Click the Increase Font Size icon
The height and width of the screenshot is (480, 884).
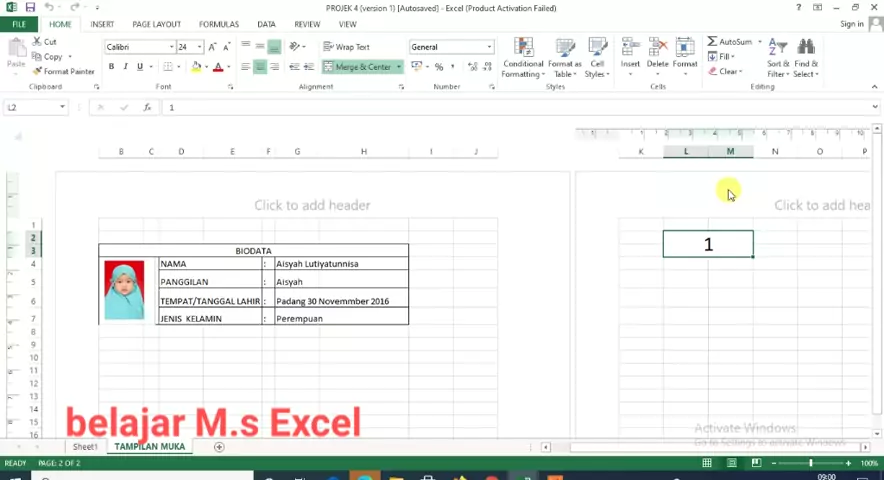216,47
